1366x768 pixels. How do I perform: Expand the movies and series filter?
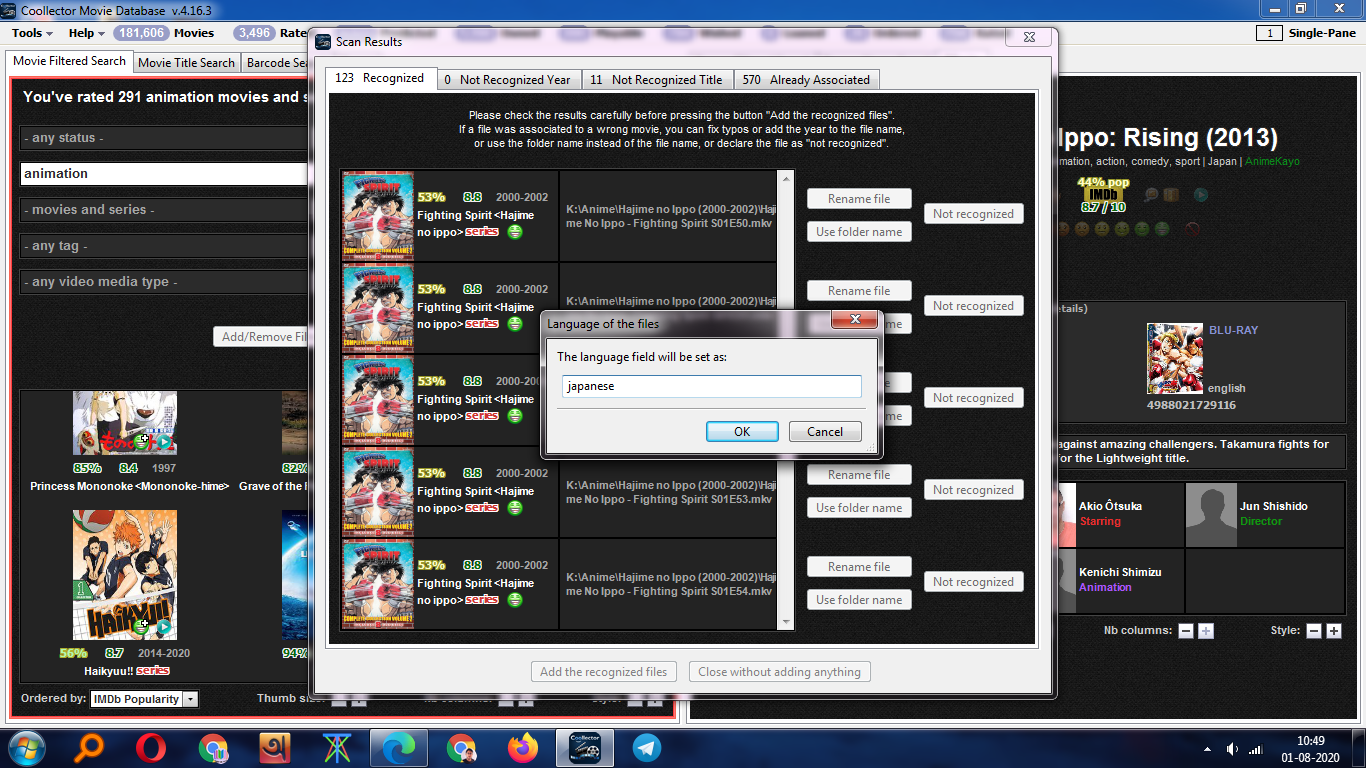pos(165,210)
